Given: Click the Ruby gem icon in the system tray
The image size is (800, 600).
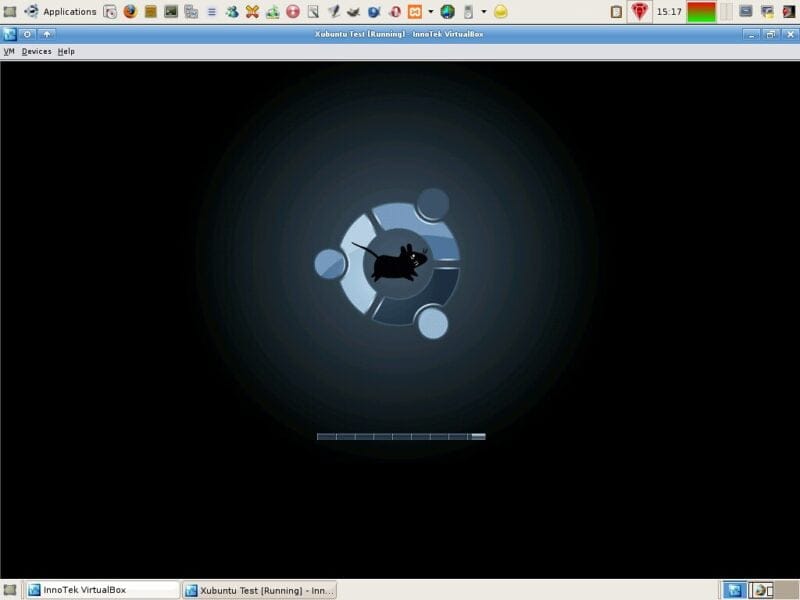Looking at the screenshot, I should coord(638,12).
